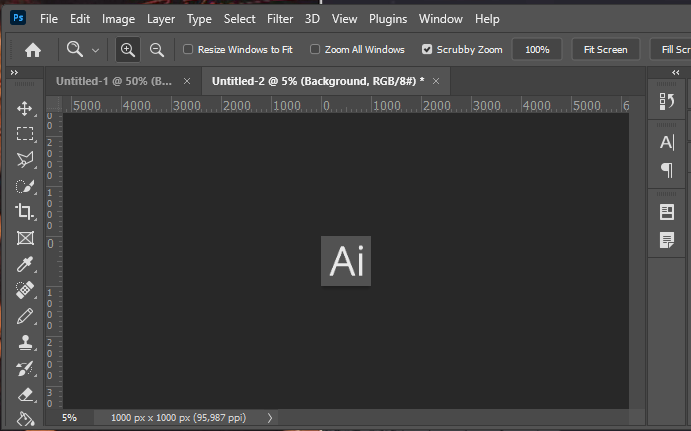Screen dimensions: 691x431
Task: Select the Pencil tool
Action: (x=25, y=316)
